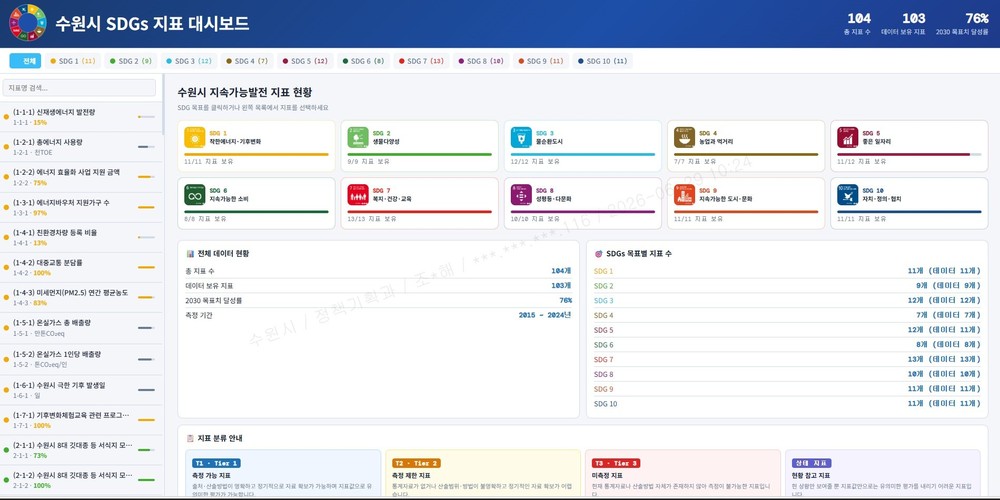Switch to the SDG 2 (9) tab
Viewport: 1000px width, 500px height.
[131, 61]
